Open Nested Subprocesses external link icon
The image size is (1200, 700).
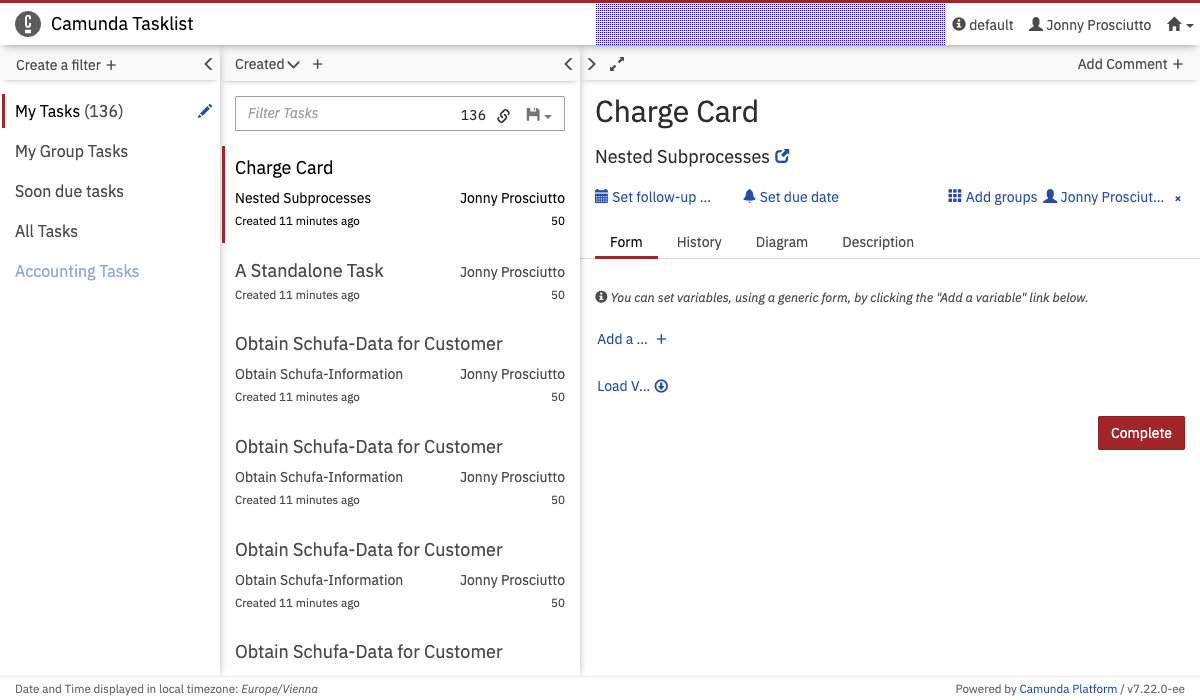[x=783, y=156]
